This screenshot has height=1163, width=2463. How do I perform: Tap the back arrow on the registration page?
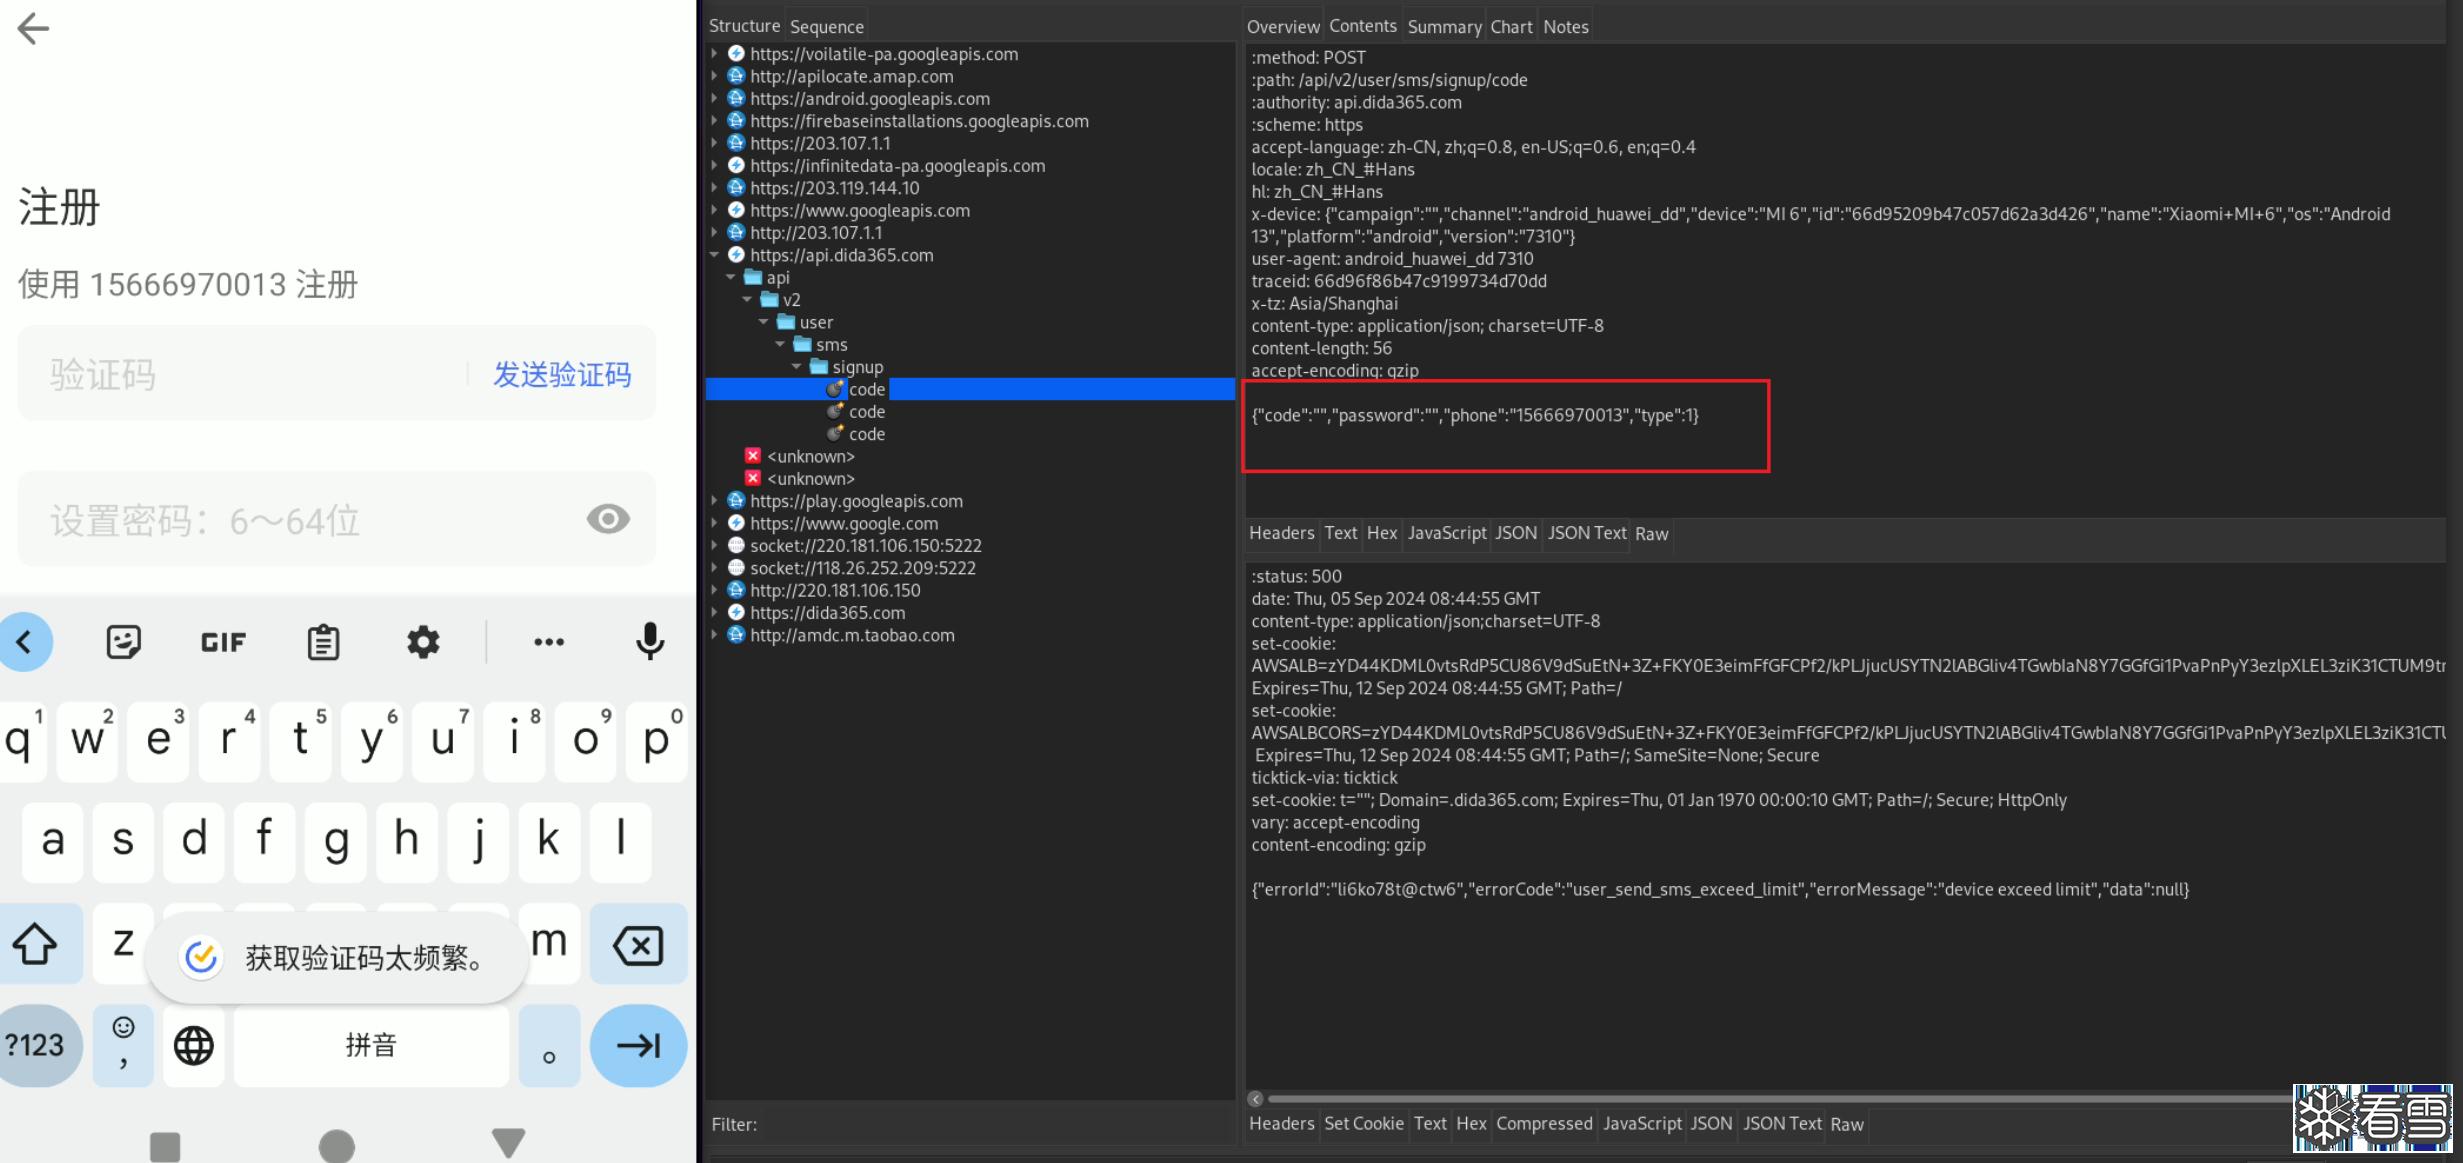(x=33, y=28)
